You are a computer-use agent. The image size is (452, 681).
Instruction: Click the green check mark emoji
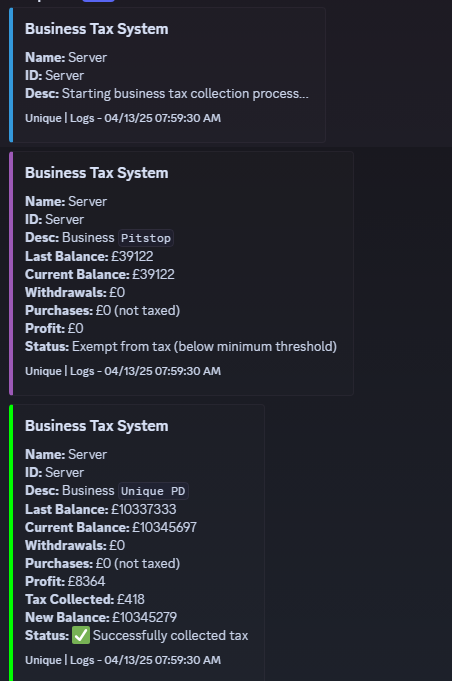[x=81, y=635]
